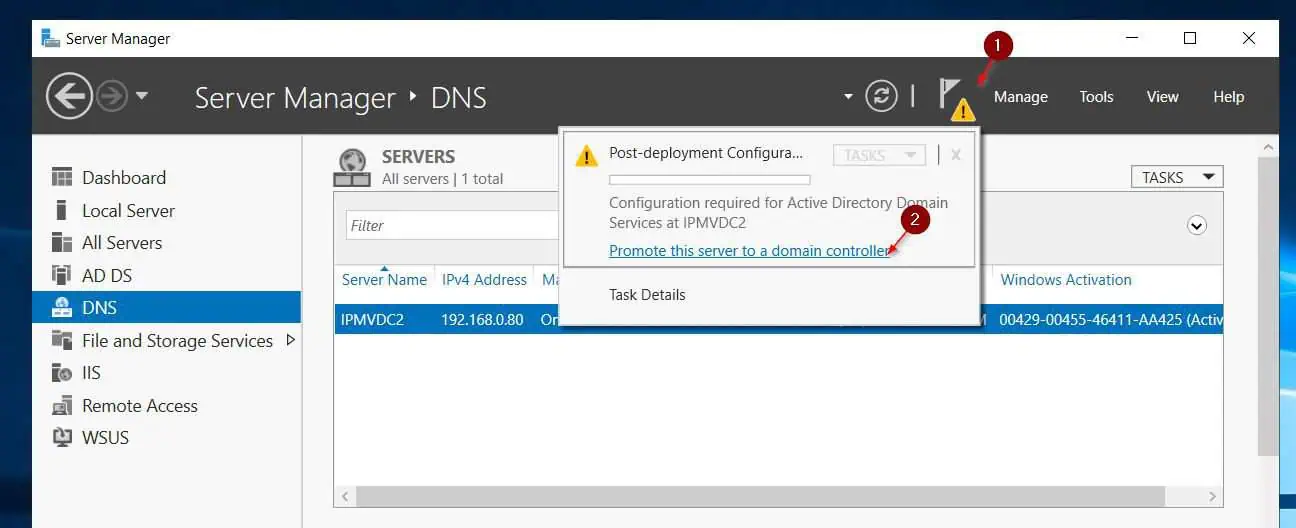Open the Help menu

[x=1228, y=97]
